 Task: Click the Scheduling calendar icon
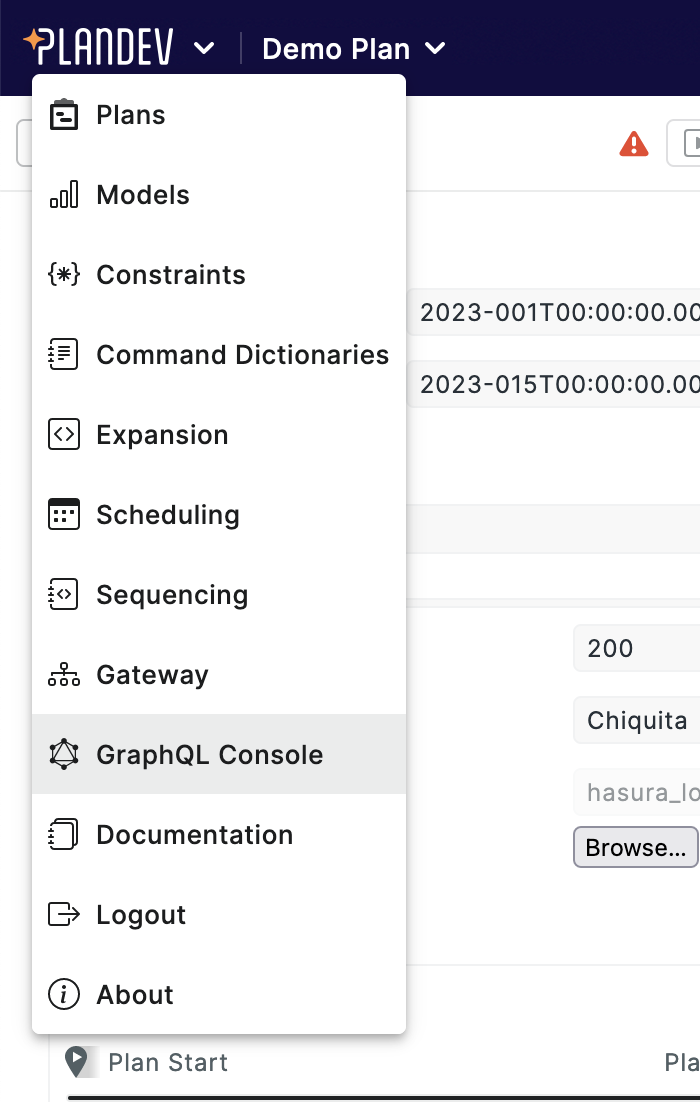63,514
